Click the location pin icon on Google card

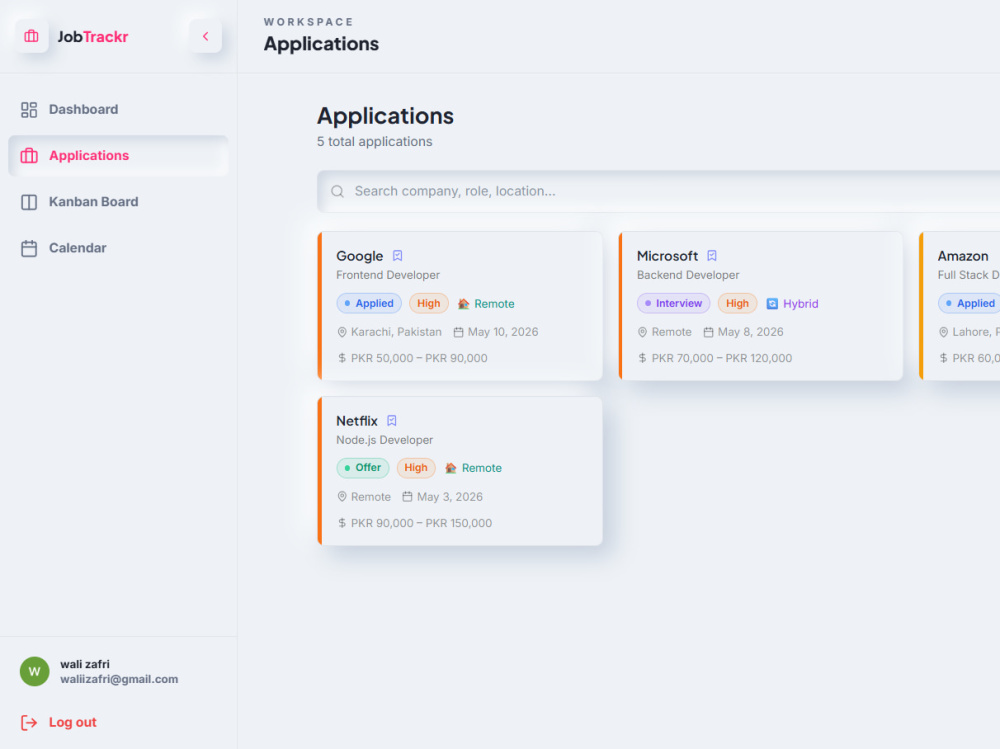point(342,332)
